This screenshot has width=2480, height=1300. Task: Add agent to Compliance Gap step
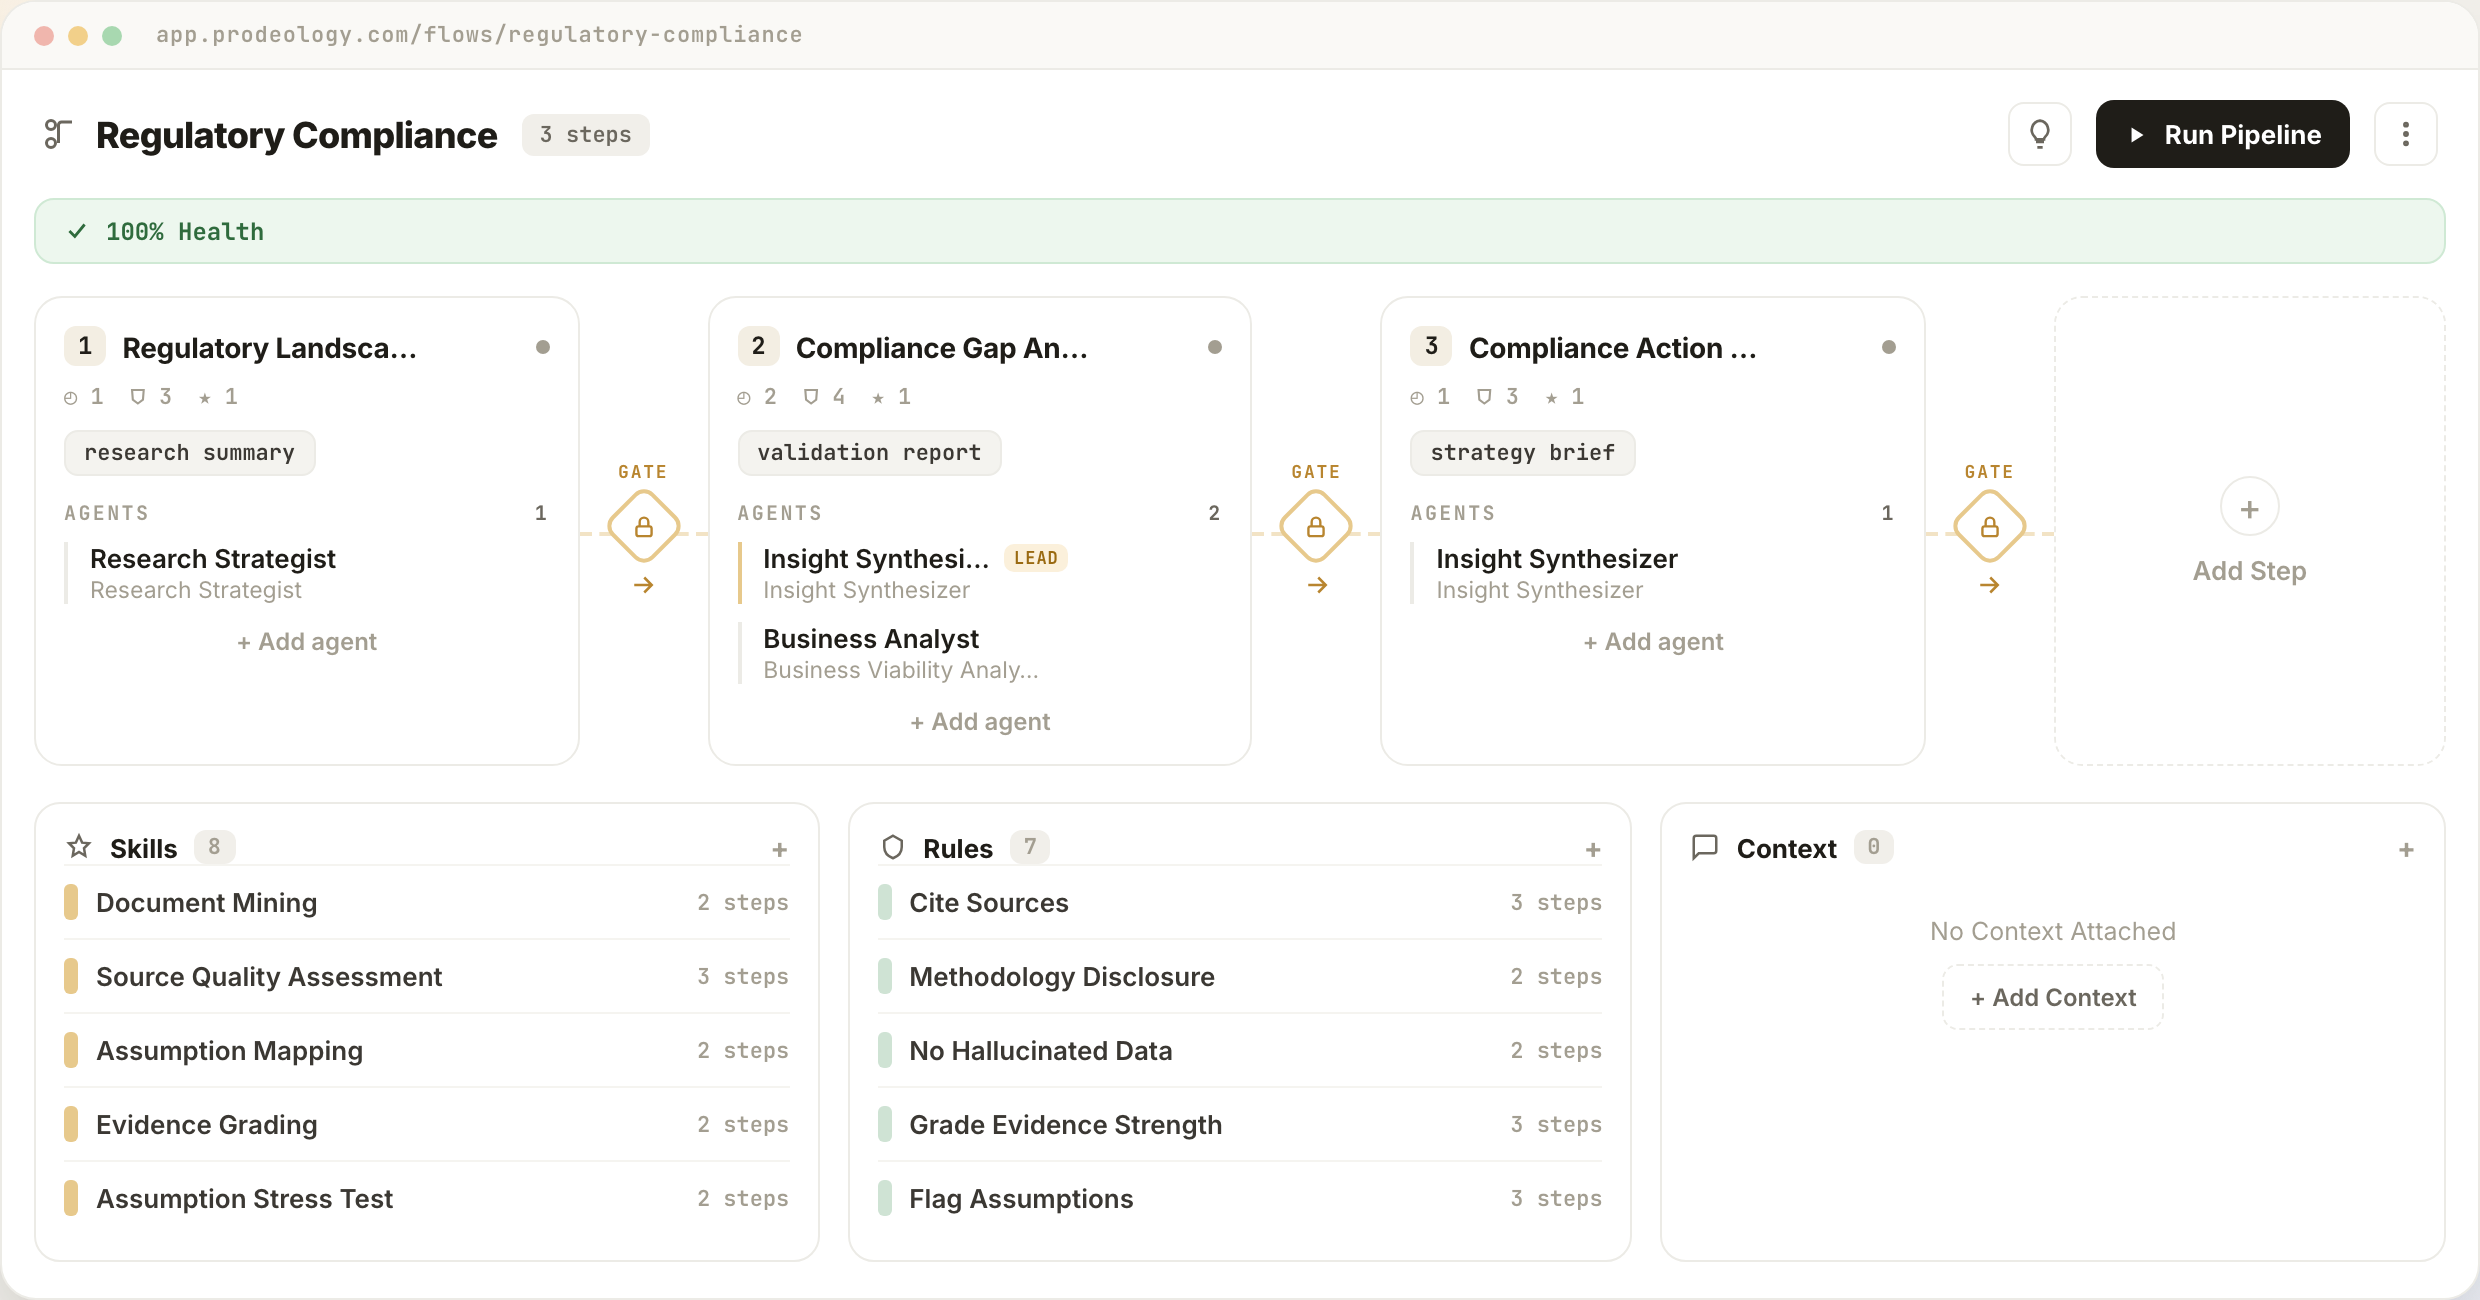pos(980,722)
